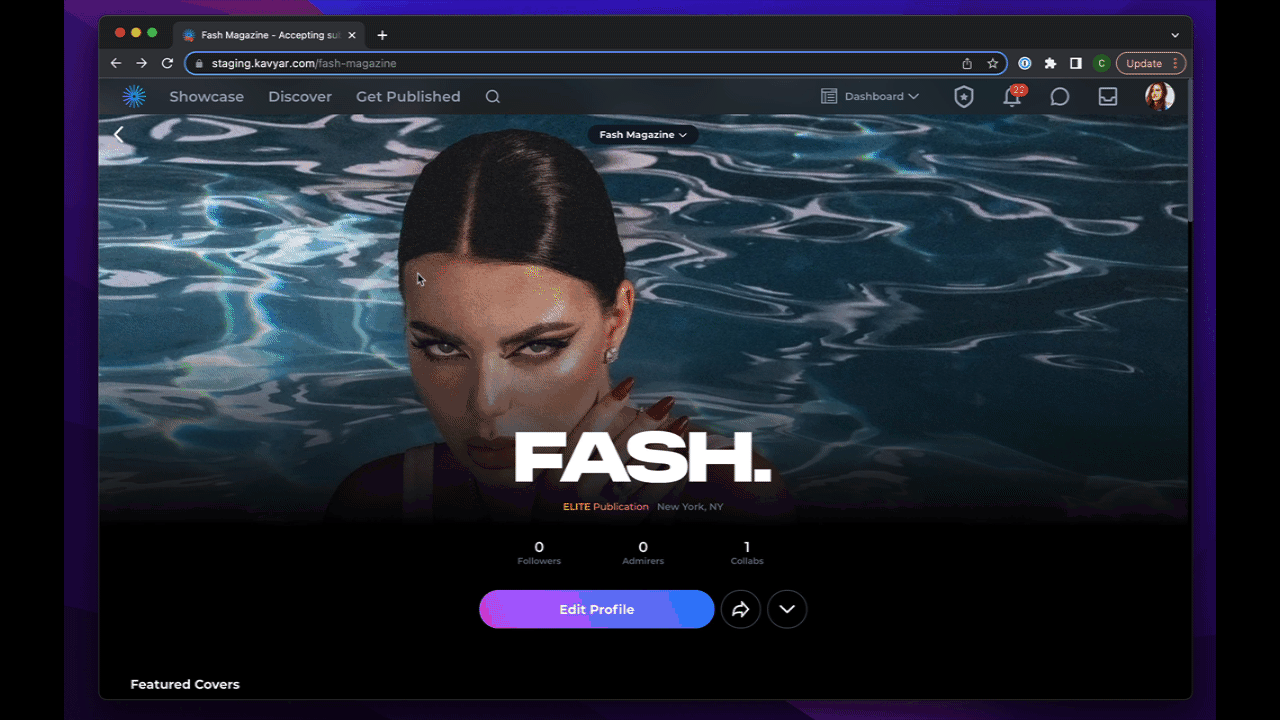View the 1 Collabs count
Image resolution: width=1280 pixels, height=720 pixels.
coord(747,553)
